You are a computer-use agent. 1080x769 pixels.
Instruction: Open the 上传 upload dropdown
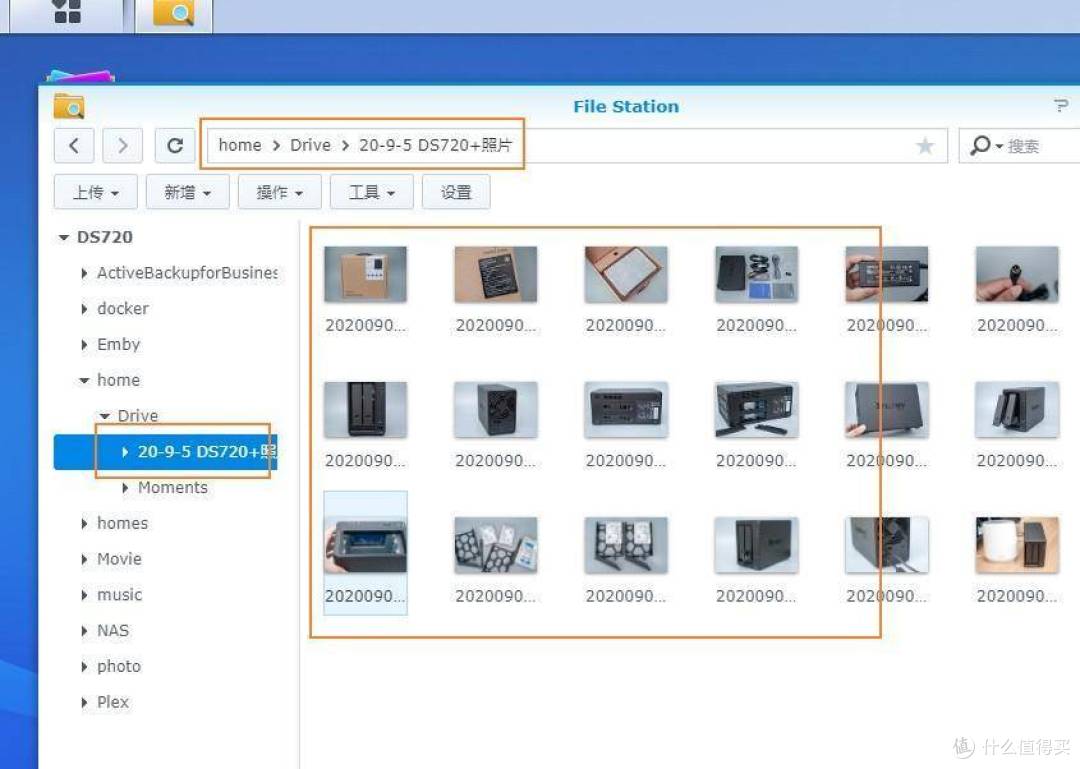[x=95, y=192]
